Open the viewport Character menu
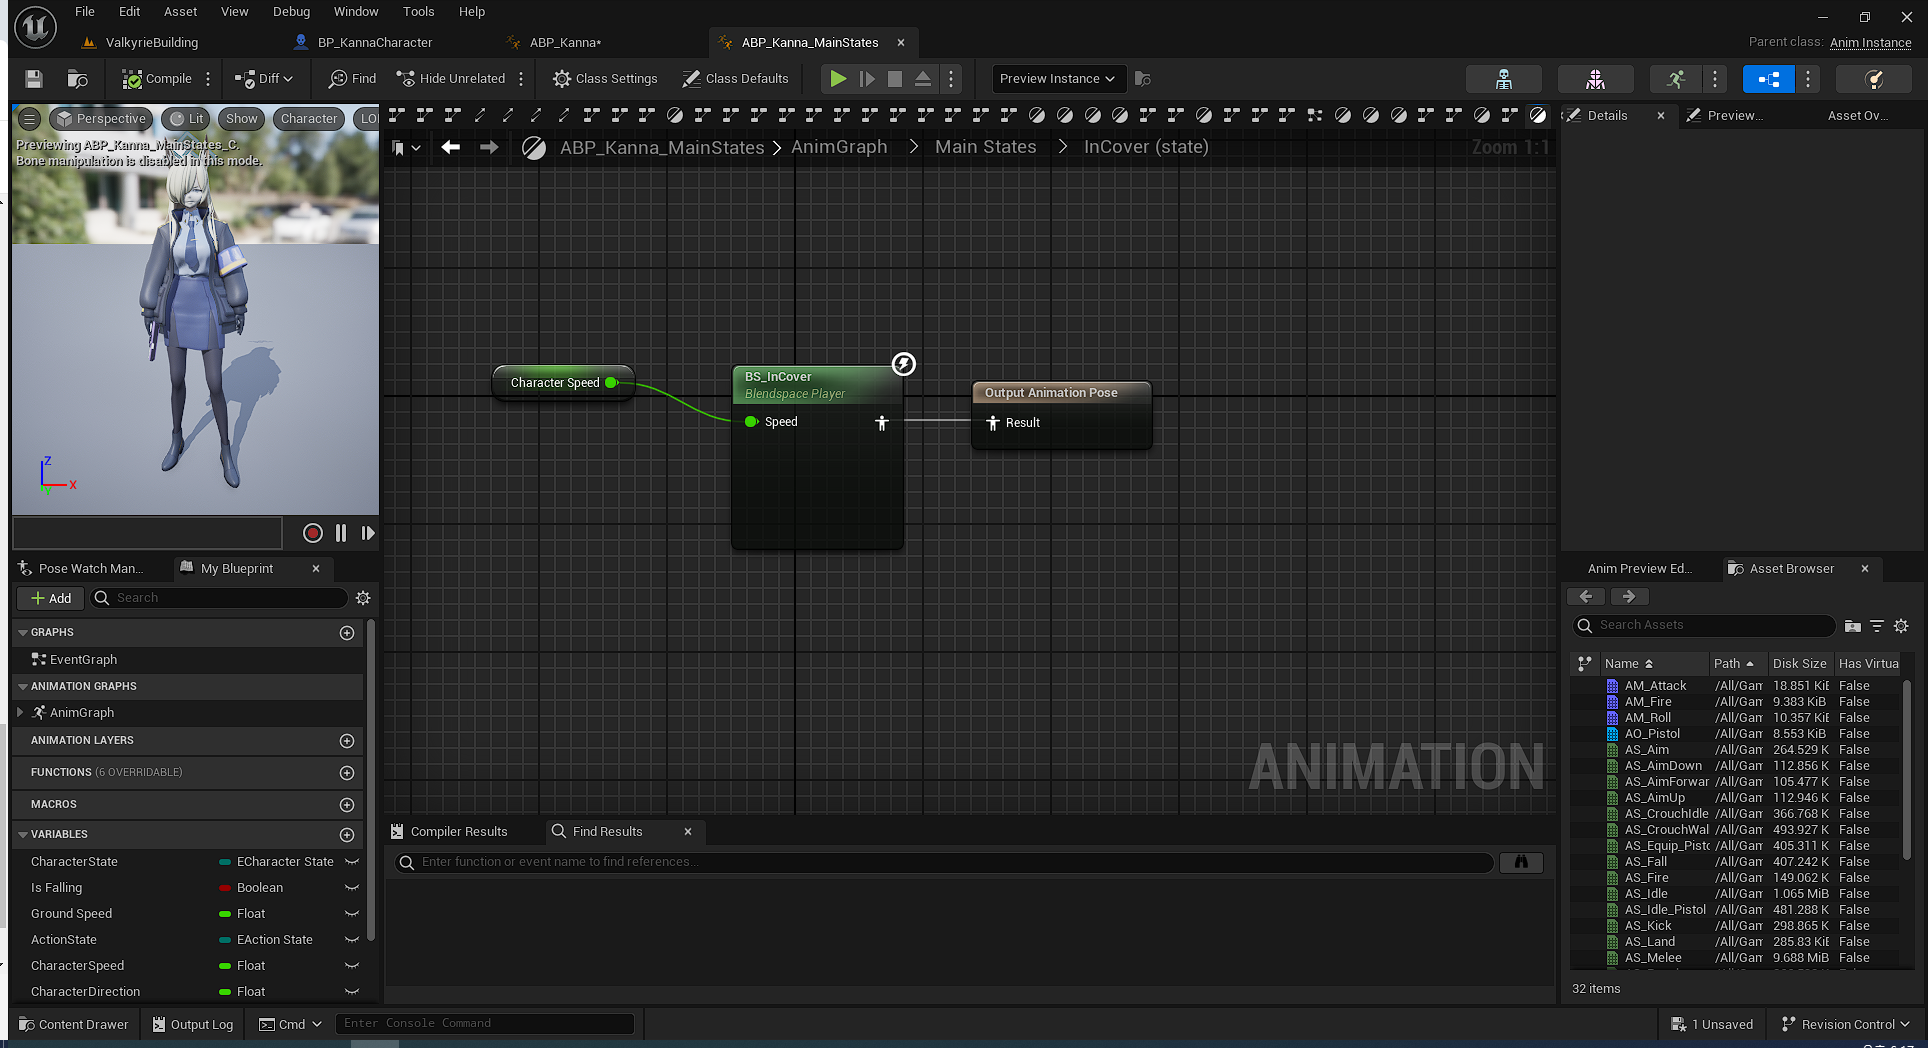1928x1048 pixels. pos(309,119)
